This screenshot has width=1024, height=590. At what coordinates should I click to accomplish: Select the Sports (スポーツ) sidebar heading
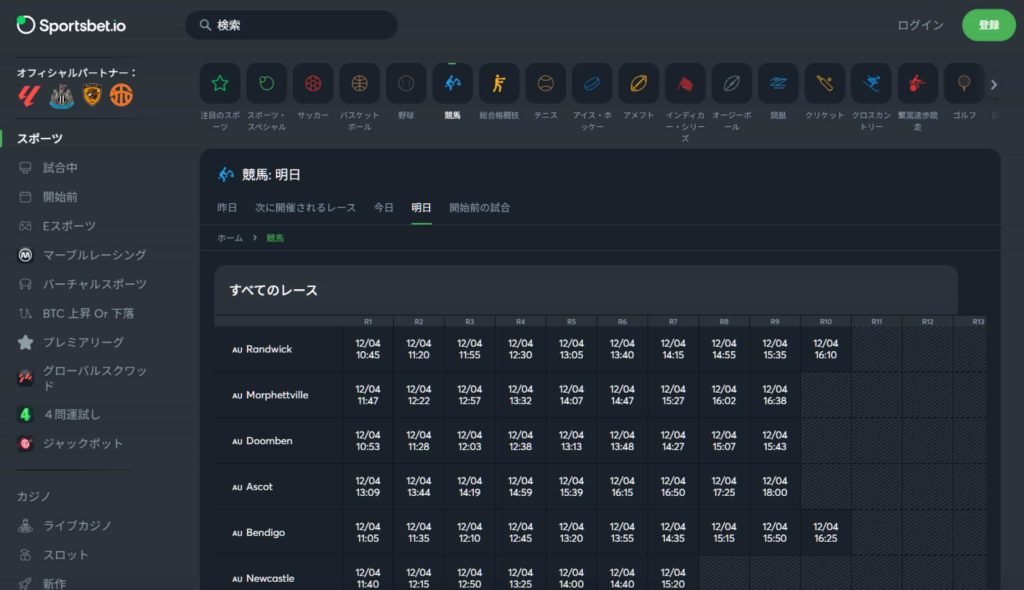coord(40,139)
